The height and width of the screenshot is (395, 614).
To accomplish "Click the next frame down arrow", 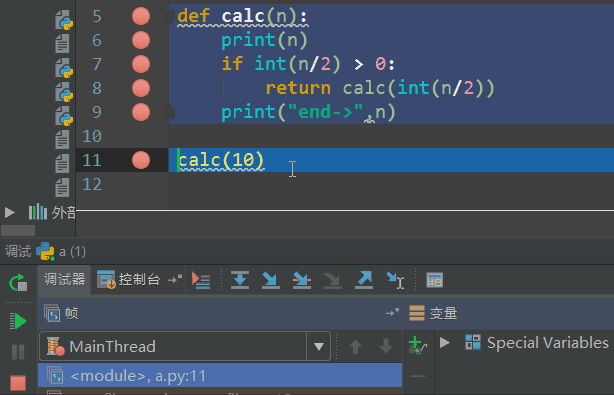I will coord(386,346).
